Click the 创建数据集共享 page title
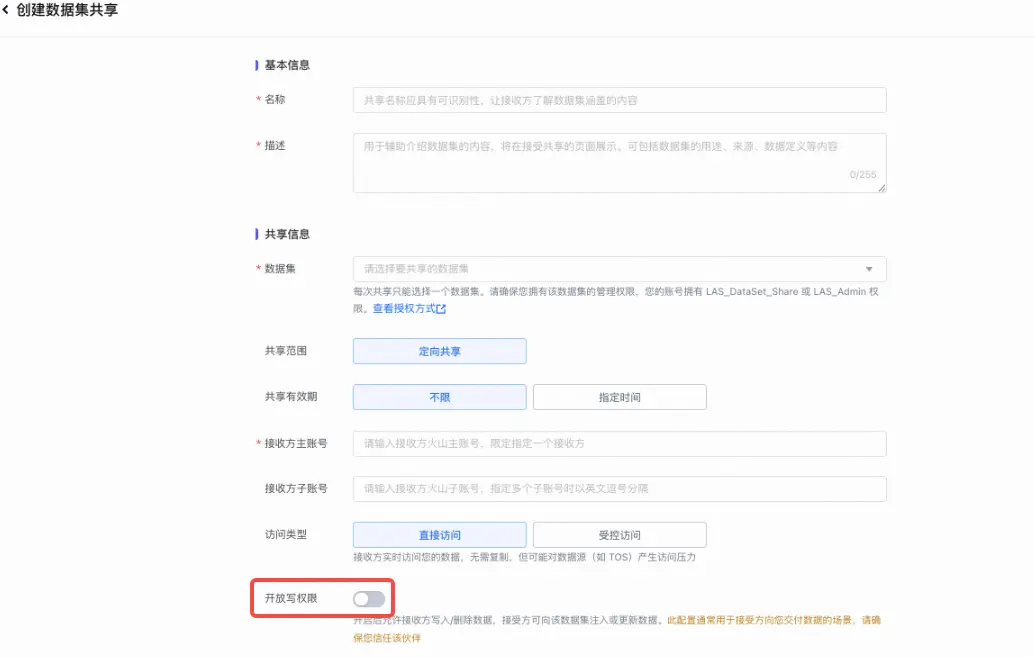This screenshot has width=1034, height=658. pos(67,10)
